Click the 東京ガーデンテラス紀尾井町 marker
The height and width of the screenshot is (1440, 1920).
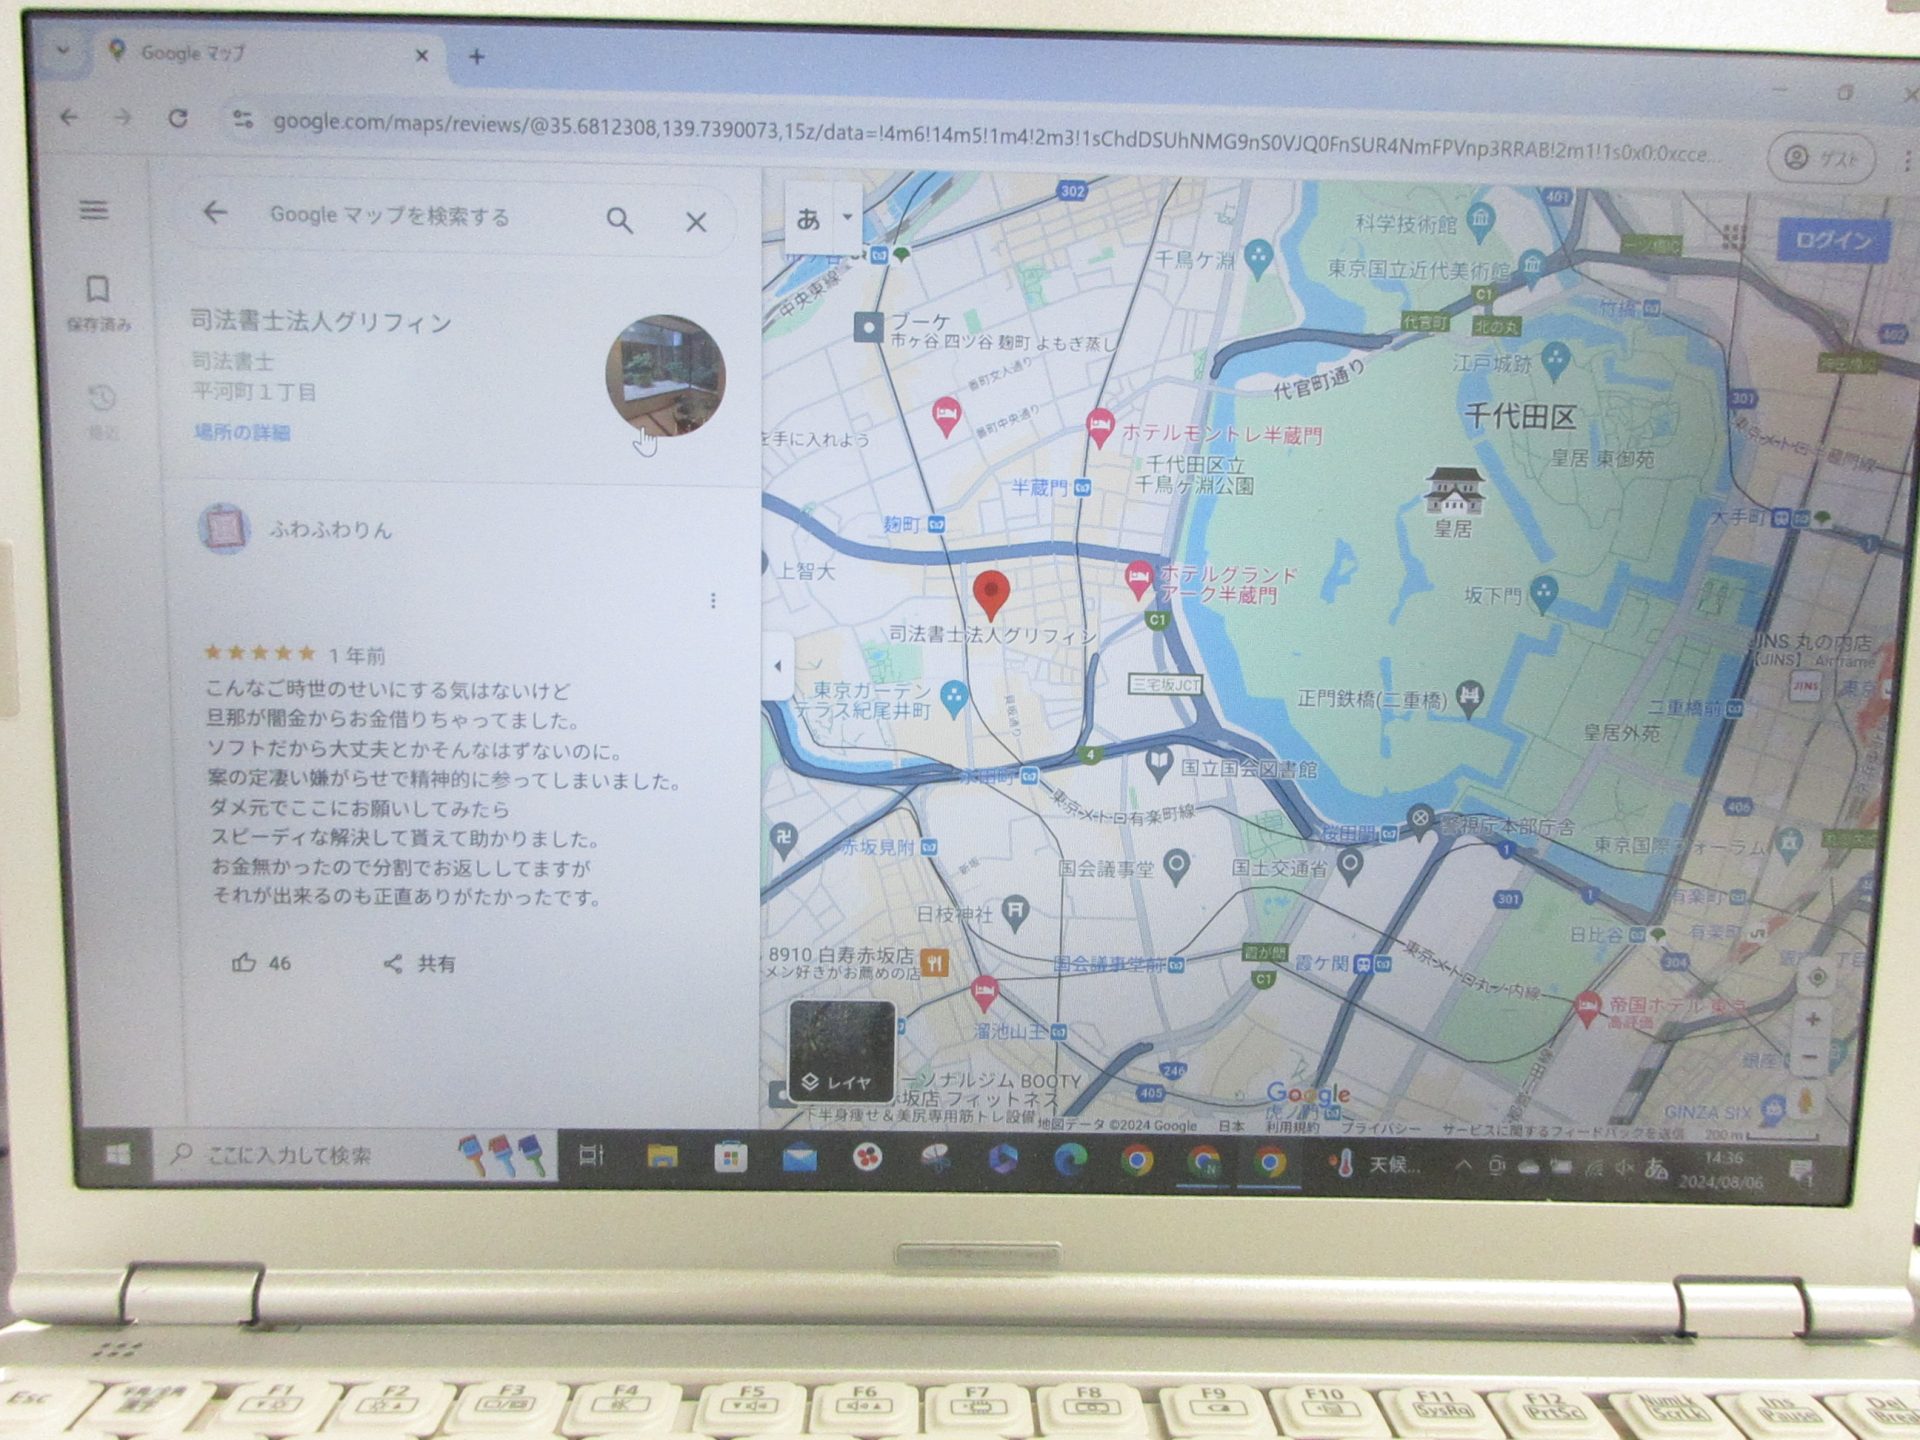(x=955, y=698)
